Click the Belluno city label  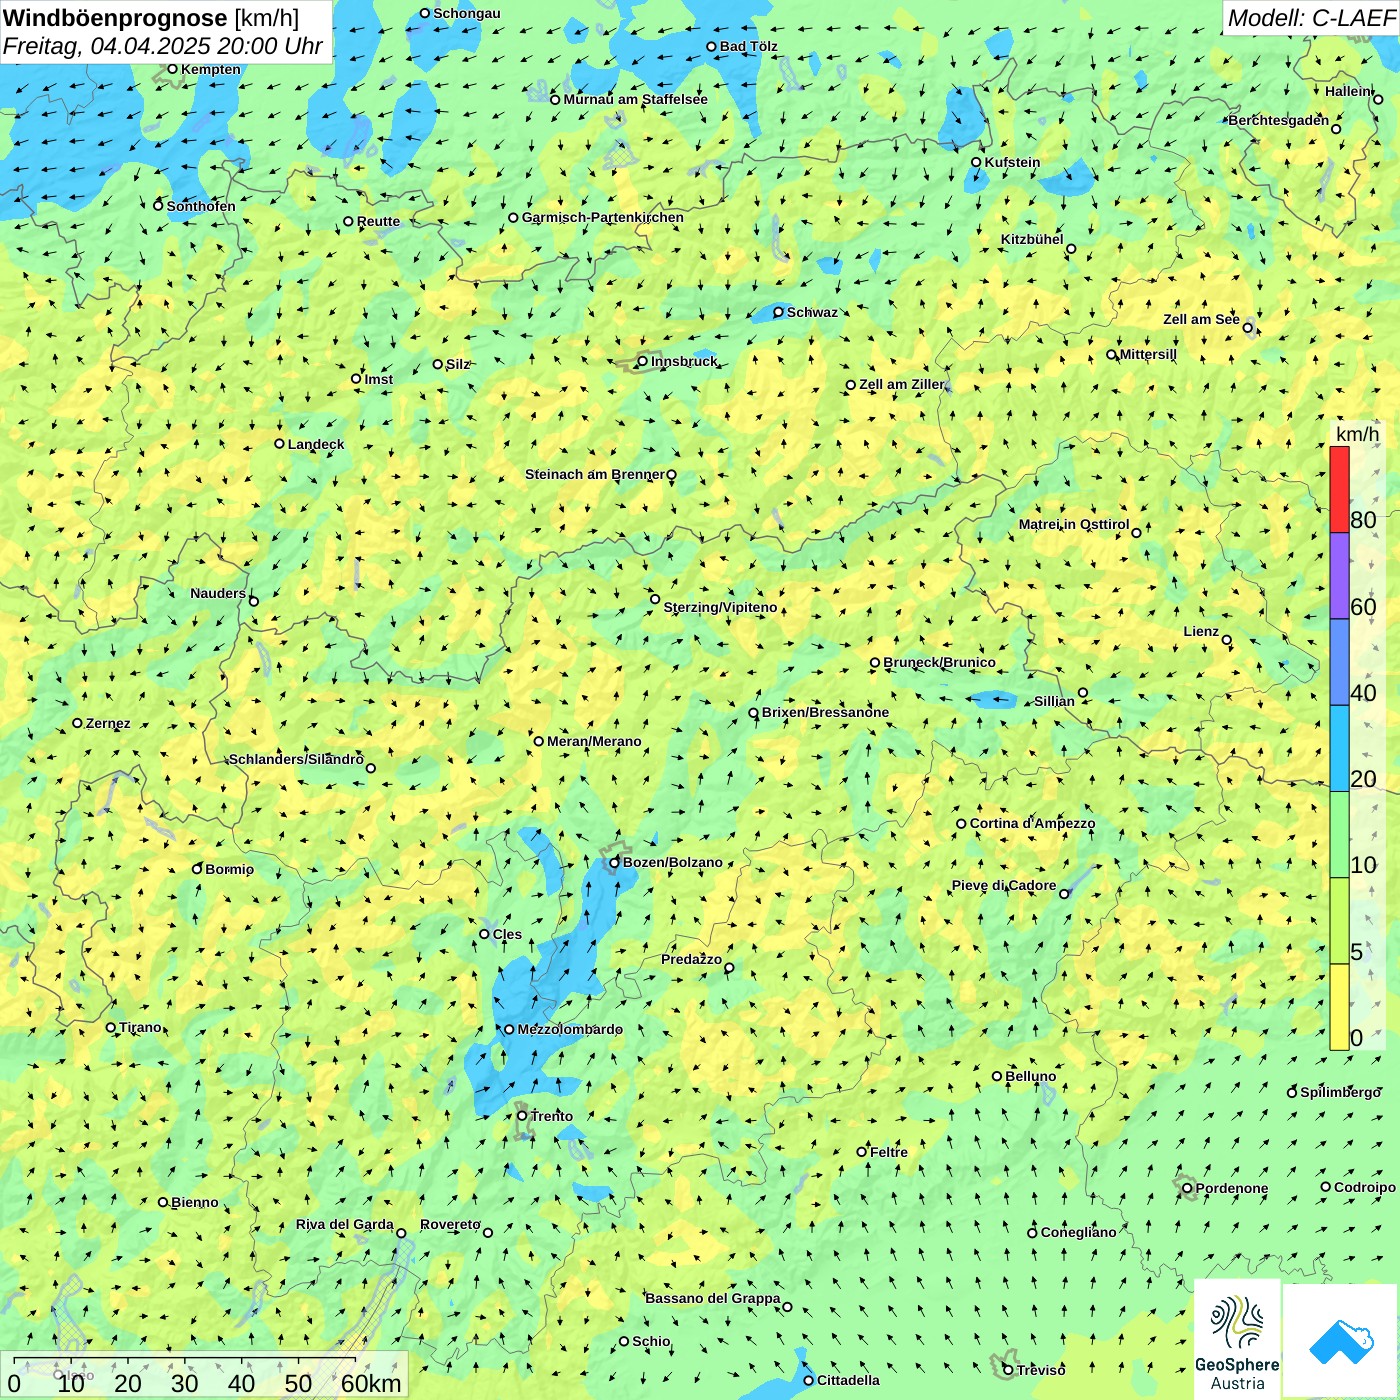(x=1030, y=1076)
